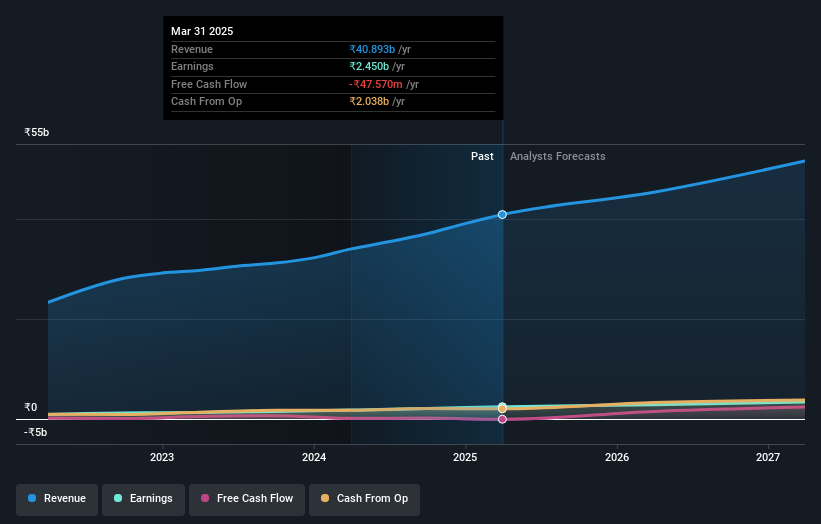Click the Free Cash Flow label in tooltip

click(x=209, y=84)
